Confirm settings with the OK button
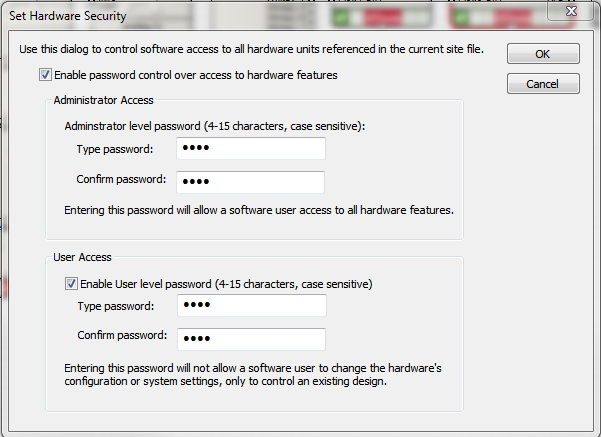This screenshot has width=601, height=437. coord(543,54)
